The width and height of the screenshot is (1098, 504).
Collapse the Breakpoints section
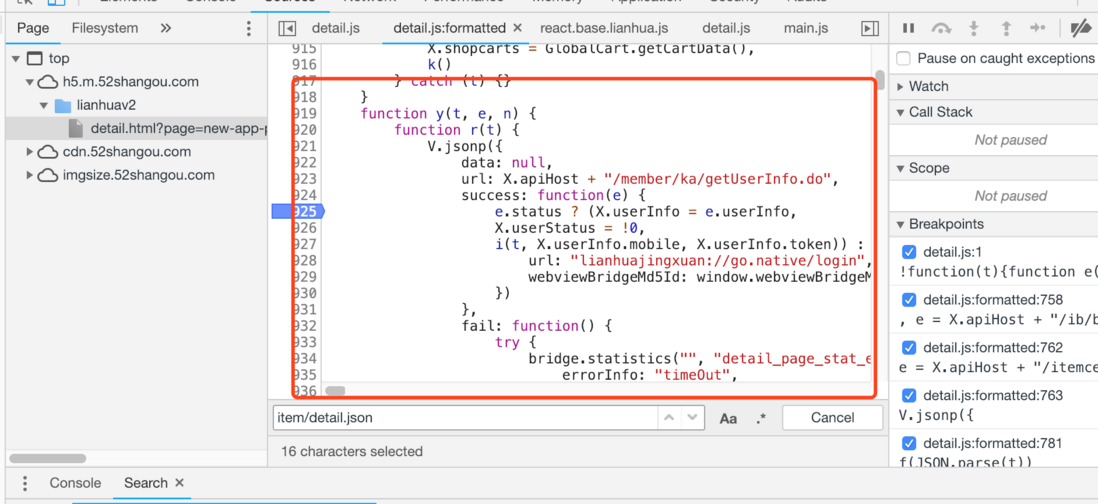pos(901,224)
